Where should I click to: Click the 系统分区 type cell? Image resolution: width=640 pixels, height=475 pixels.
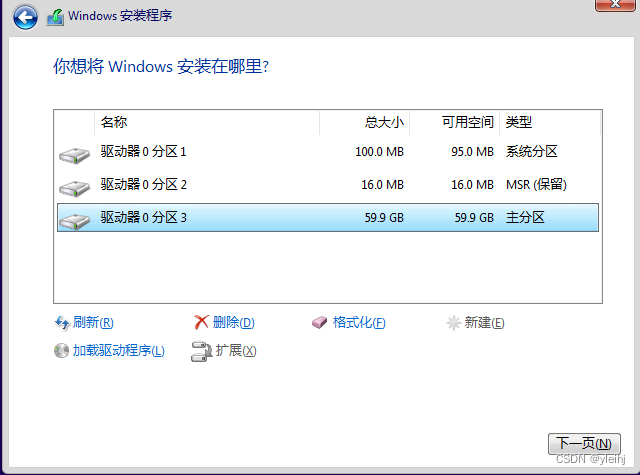coord(531,152)
